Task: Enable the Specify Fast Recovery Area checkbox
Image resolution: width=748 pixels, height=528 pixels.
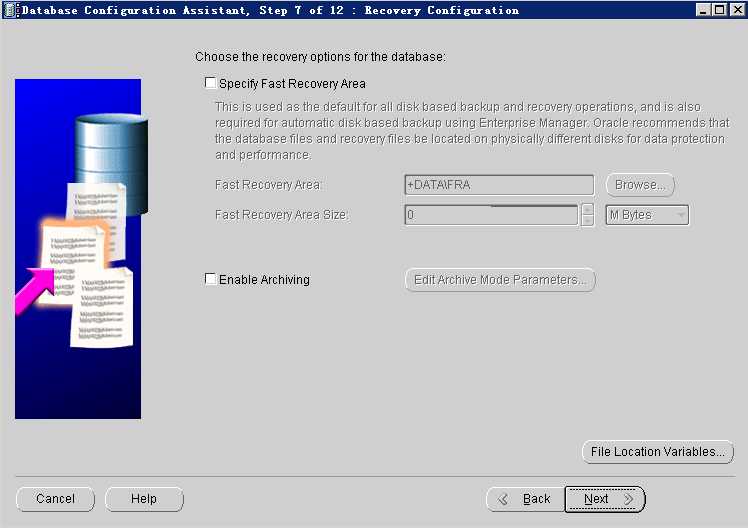Action: click(210, 83)
